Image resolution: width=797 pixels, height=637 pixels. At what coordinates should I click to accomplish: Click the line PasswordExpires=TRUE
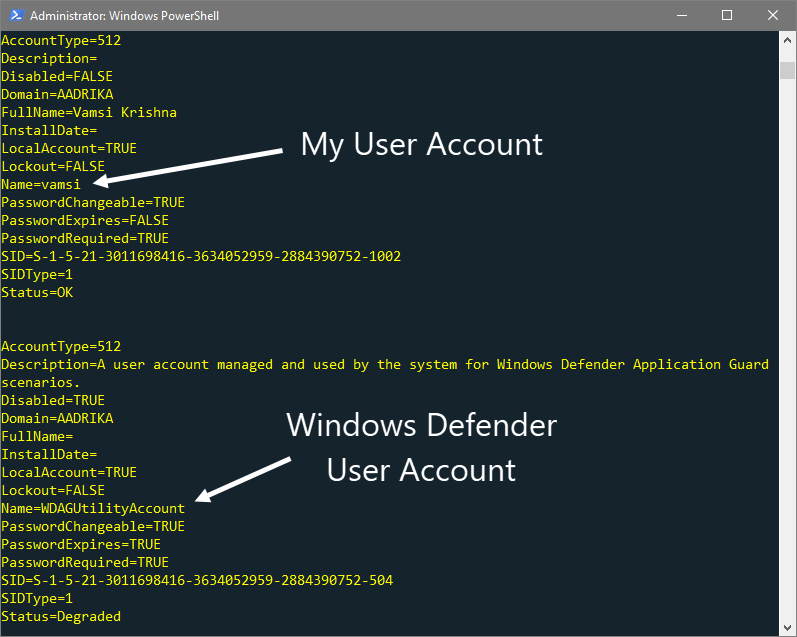(x=81, y=544)
